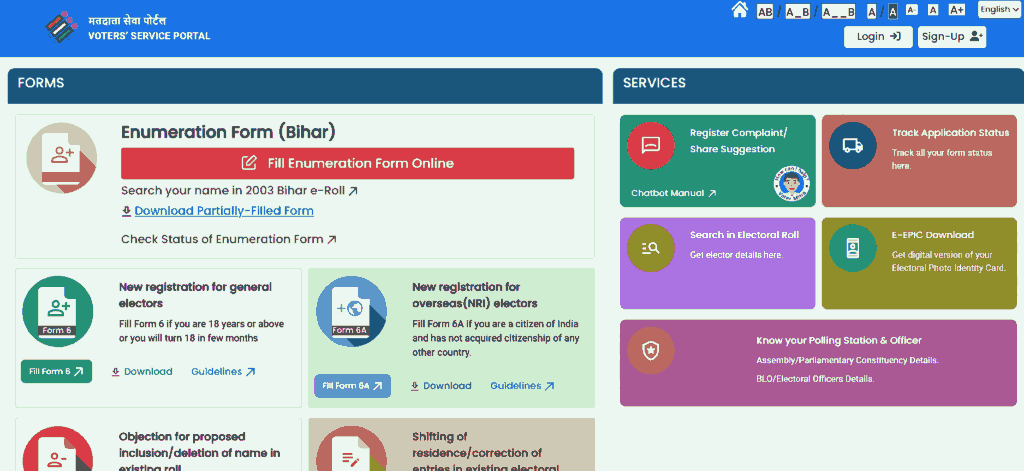Decrease font size with A- button
Image resolution: width=1024 pixels, height=471 pixels.
pyautogui.click(x=912, y=10)
